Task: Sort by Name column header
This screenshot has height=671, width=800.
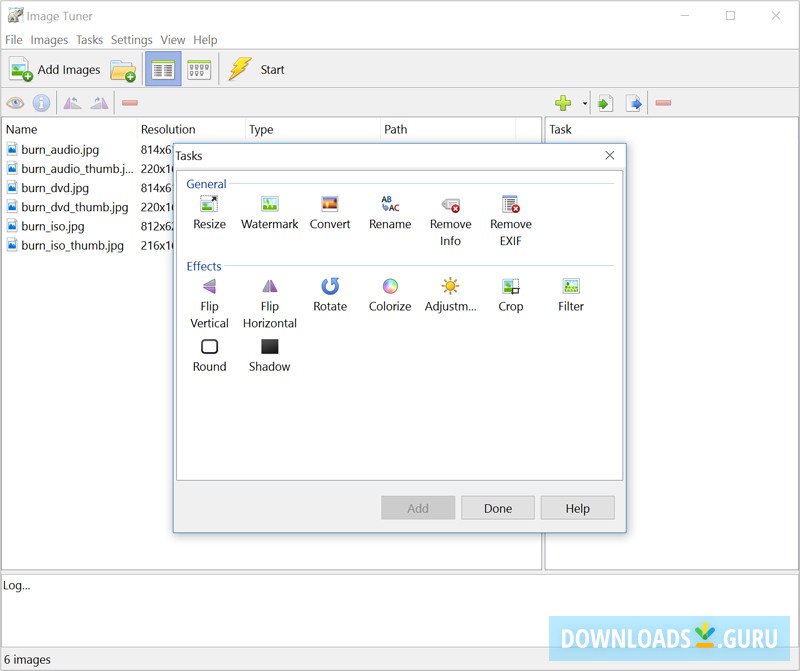Action: (x=69, y=129)
